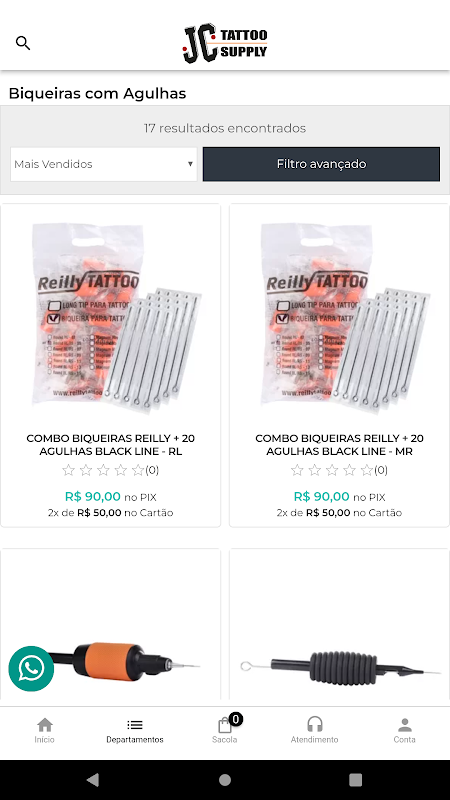
Task: Tap Android back navigation button
Action: click(x=93, y=779)
